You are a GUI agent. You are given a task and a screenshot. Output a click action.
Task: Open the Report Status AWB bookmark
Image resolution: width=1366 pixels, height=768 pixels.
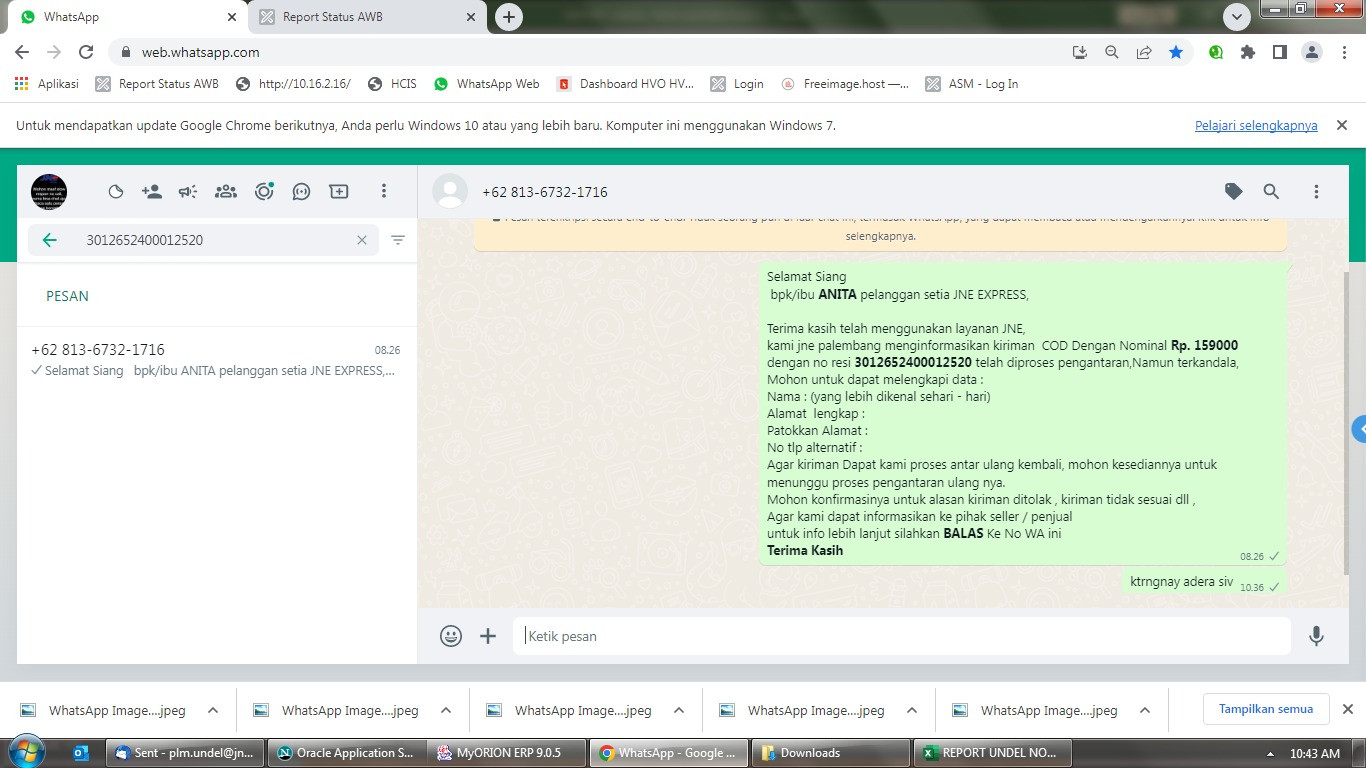tap(157, 84)
